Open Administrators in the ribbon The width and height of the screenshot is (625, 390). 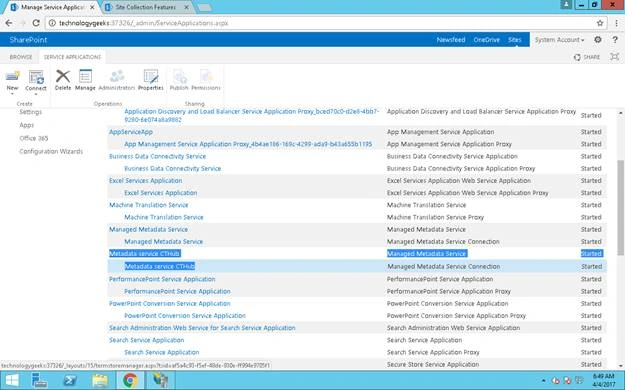click(x=117, y=80)
